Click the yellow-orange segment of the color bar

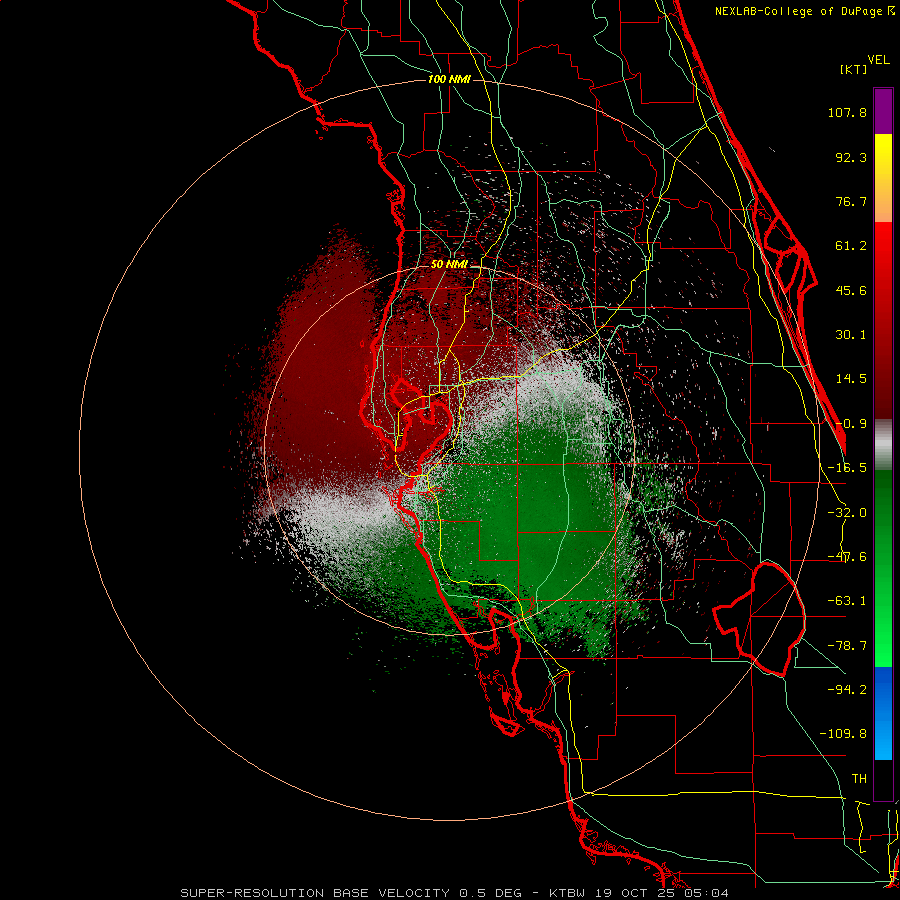[883, 178]
